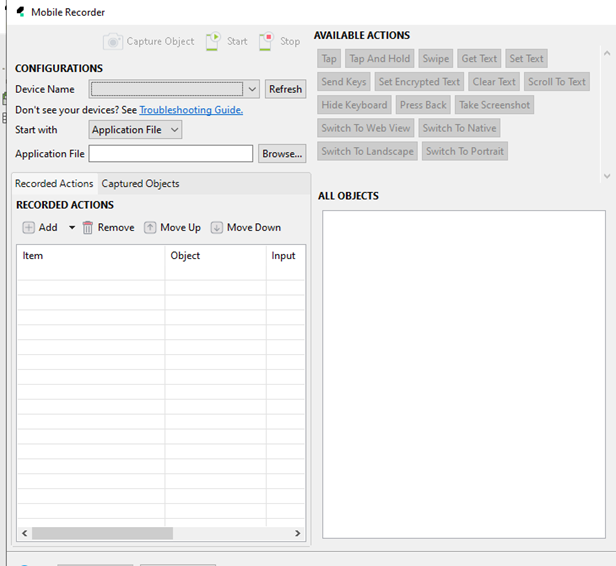Click the Item column header
Viewport: 616px width, 566px height.
pyautogui.click(x=91, y=256)
